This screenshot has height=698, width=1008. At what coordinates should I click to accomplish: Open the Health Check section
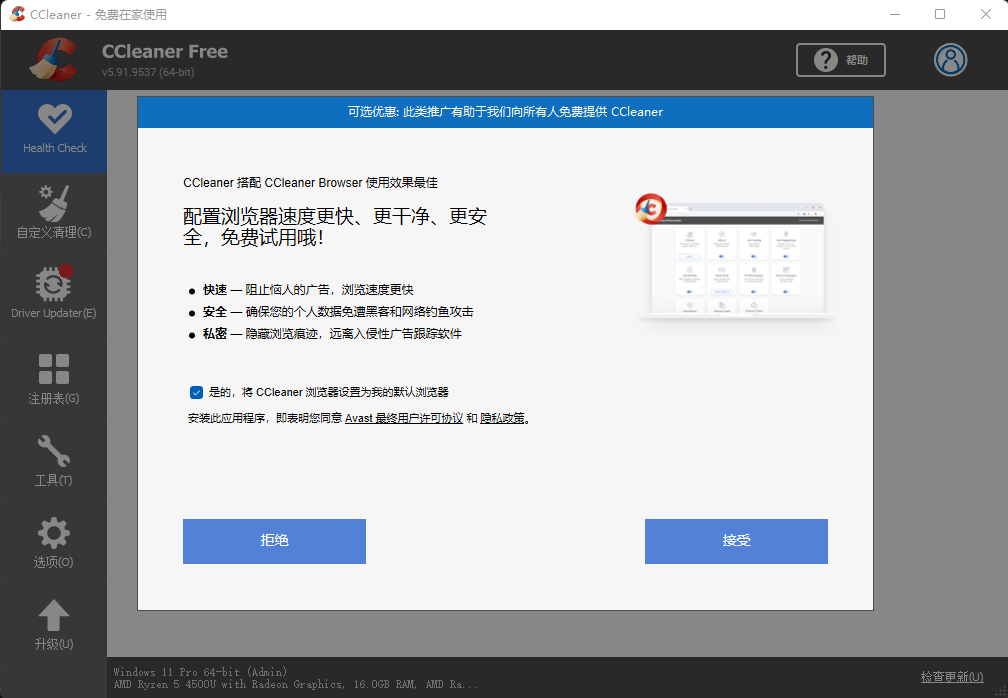[x=54, y=131]
